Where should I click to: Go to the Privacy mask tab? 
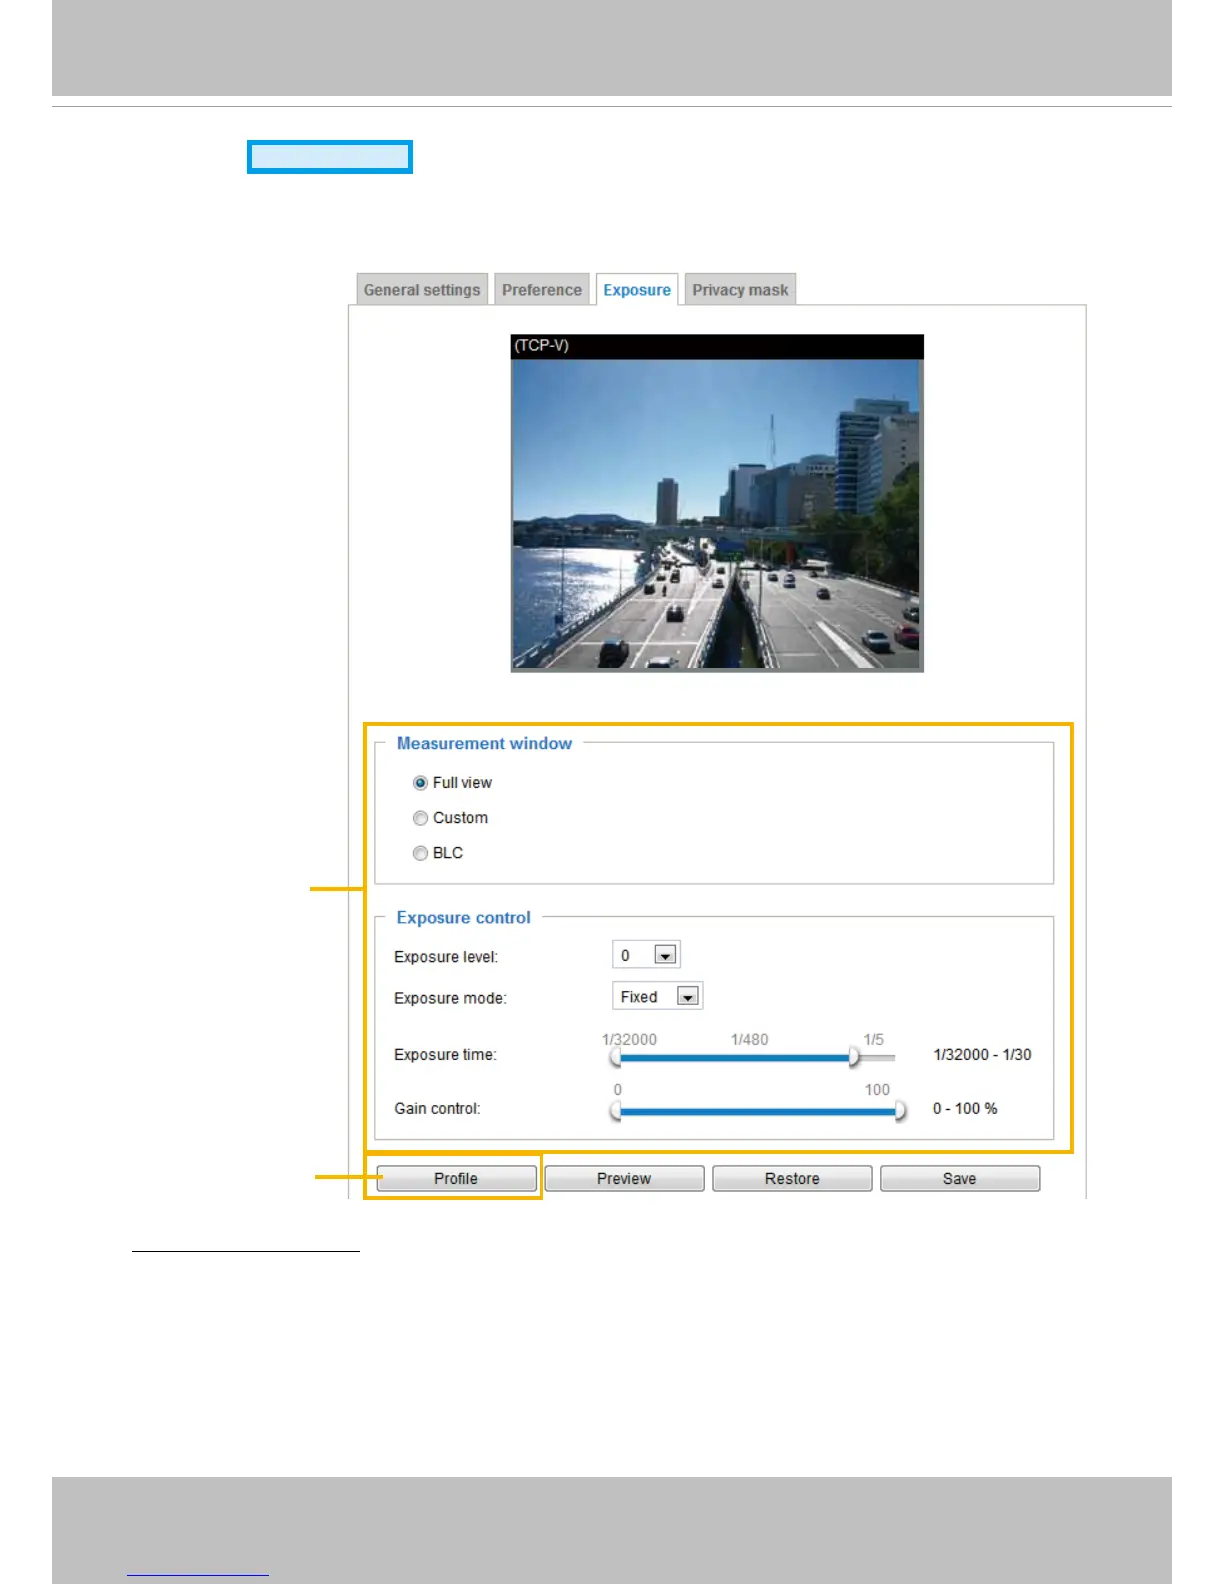(740, 290)
